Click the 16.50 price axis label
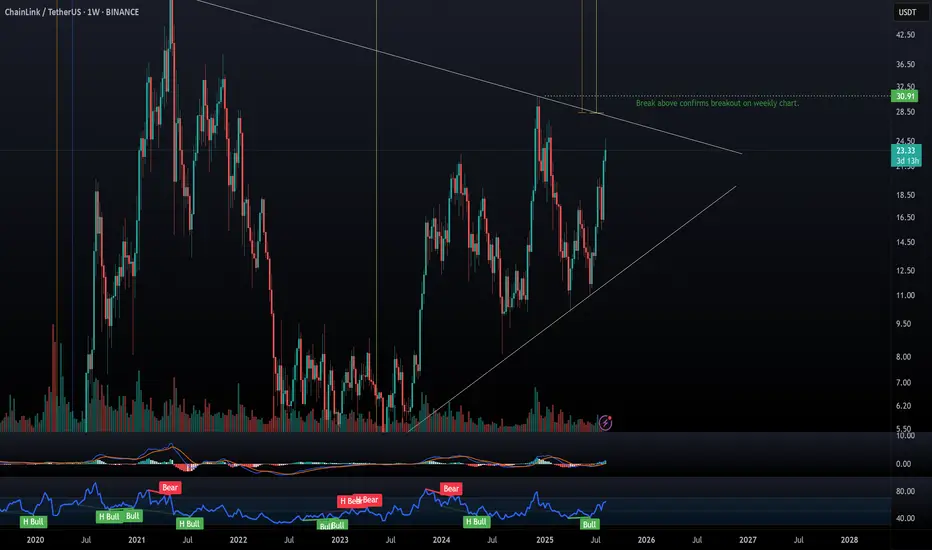This screenshot has width=932, height=550. pyautogui.click(x=905, y=218)
